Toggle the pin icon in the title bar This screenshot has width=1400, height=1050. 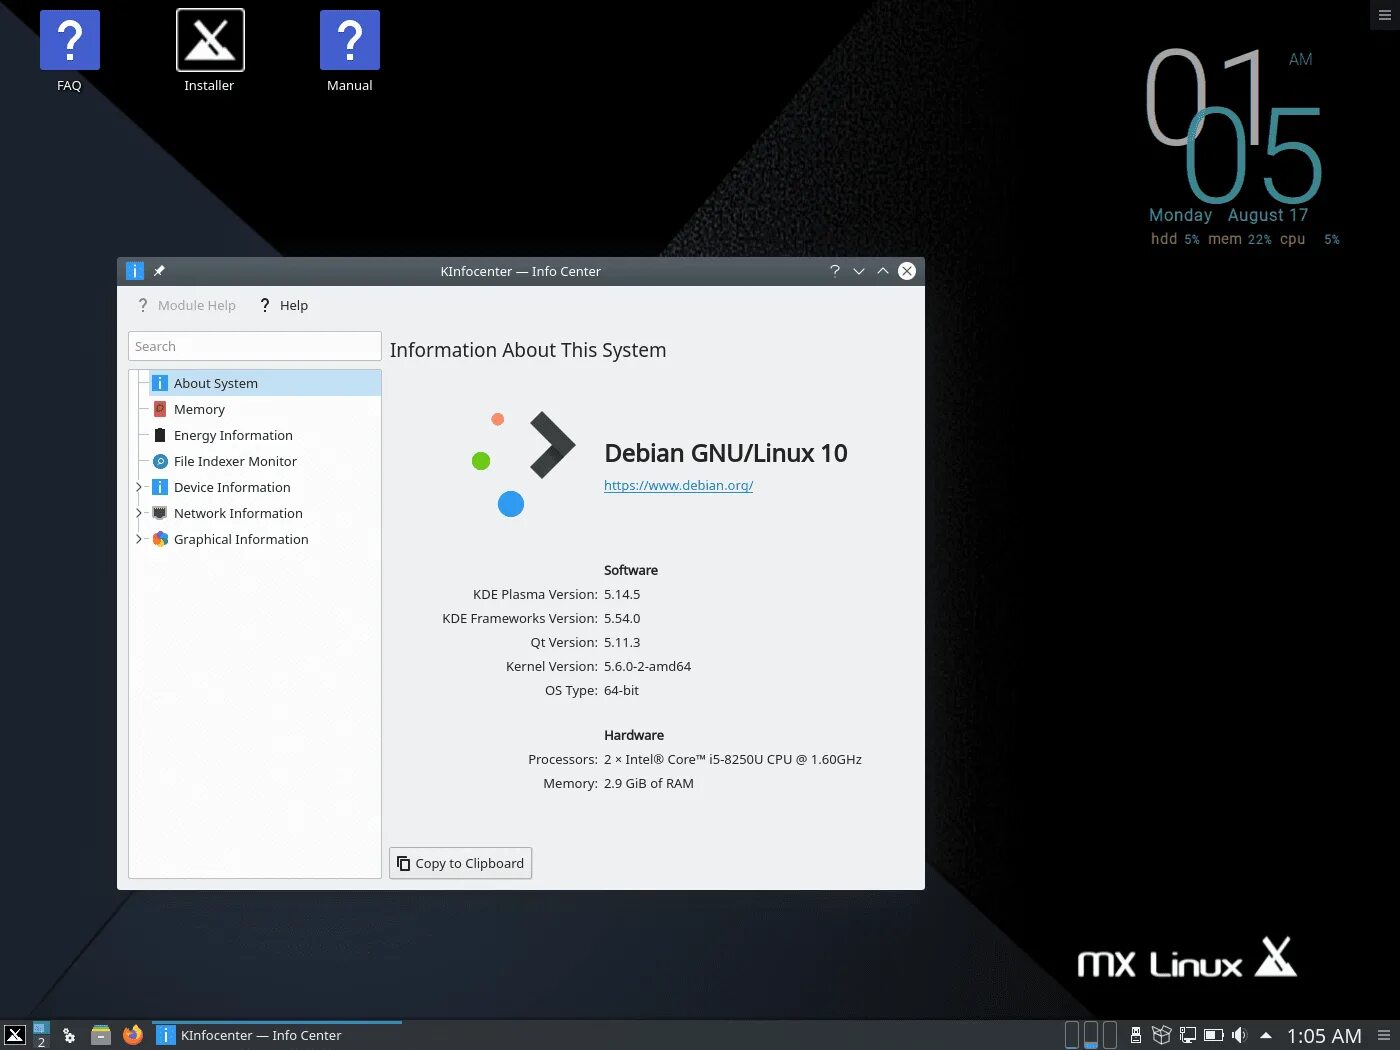[x=159, y=271]
